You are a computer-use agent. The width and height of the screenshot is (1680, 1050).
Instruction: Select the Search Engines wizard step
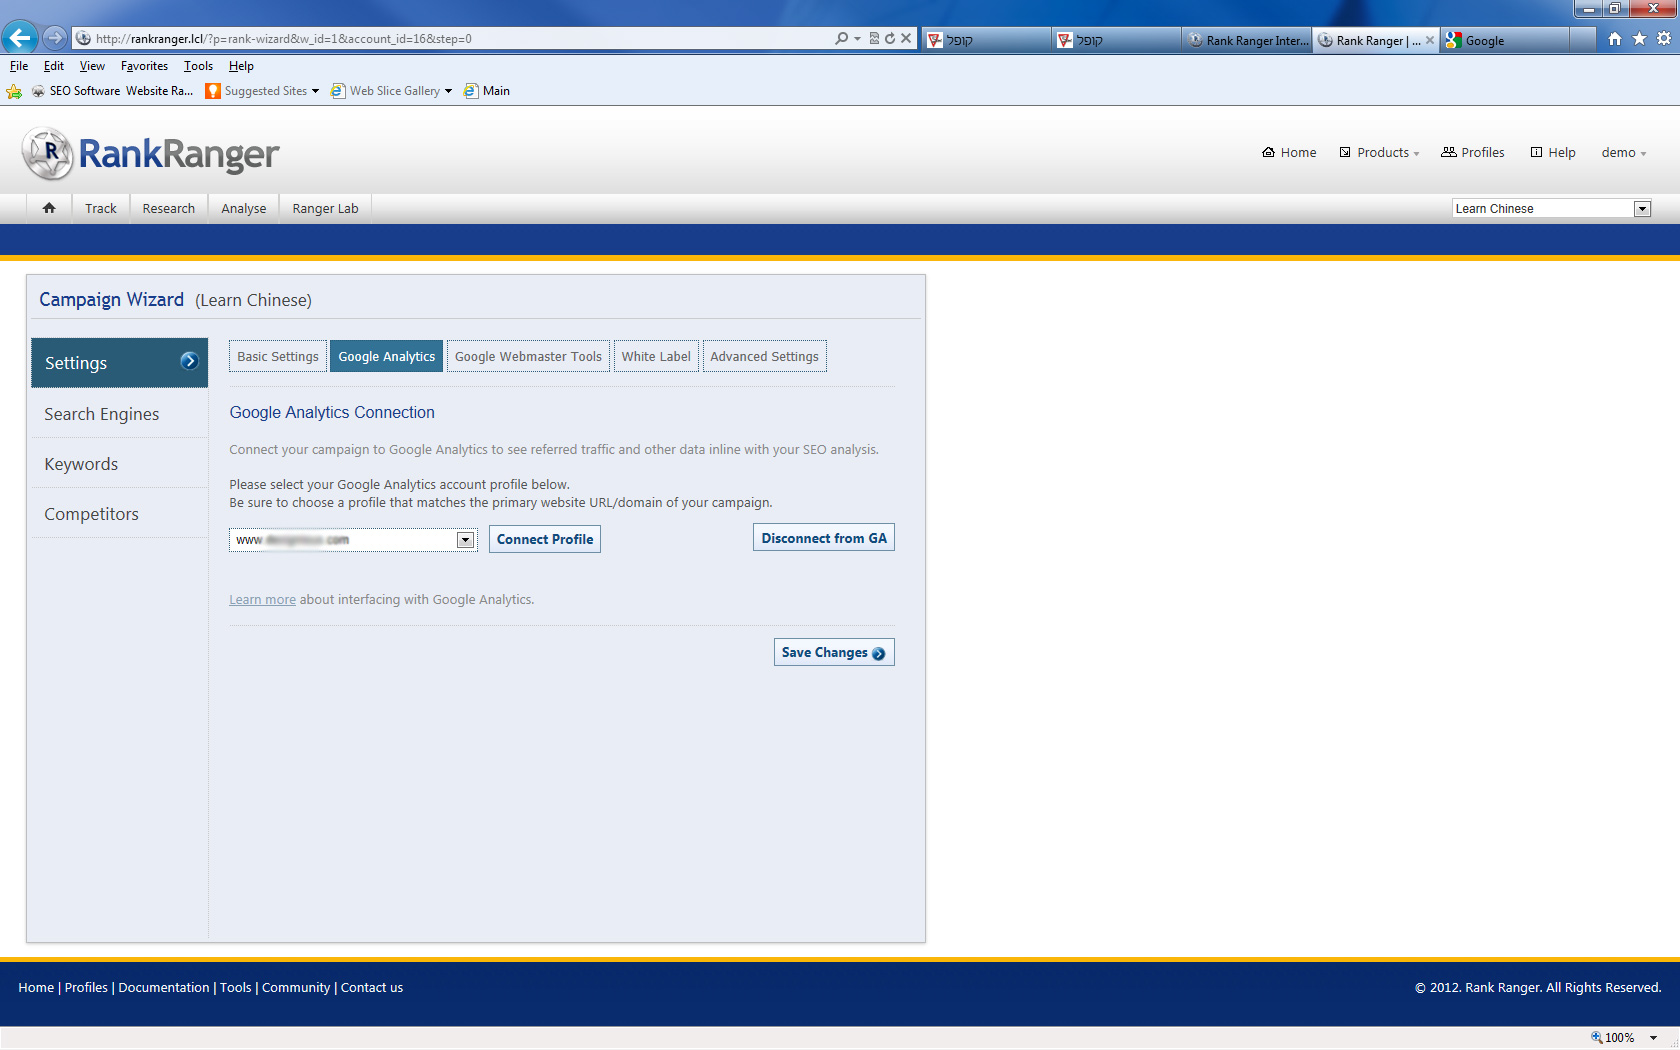point(120,414)
